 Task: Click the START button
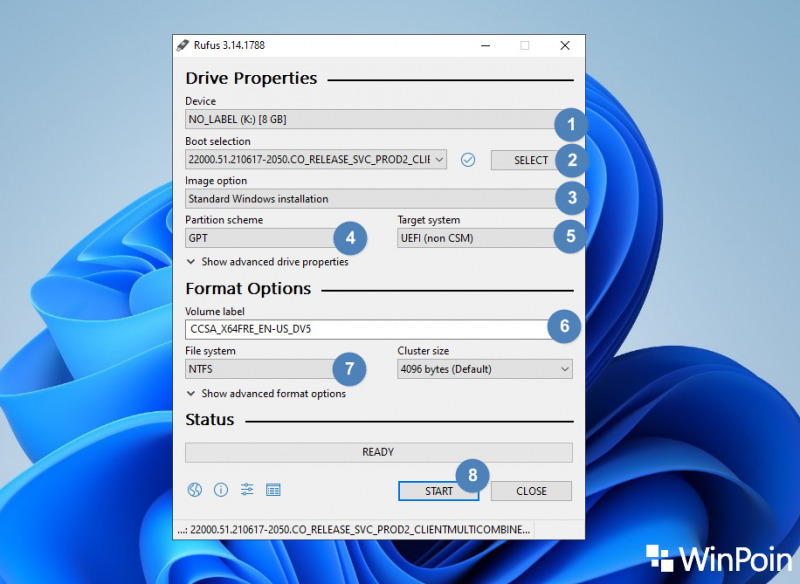(438, 491)
